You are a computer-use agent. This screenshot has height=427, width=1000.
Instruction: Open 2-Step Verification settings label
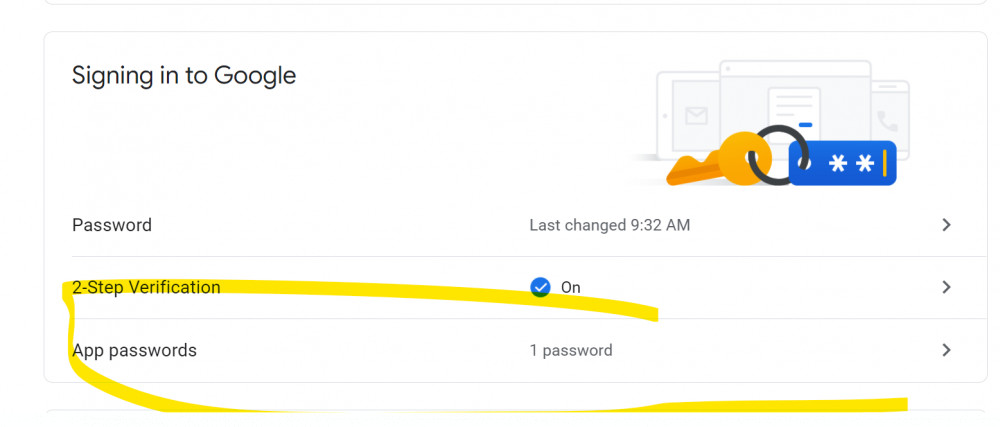(146, 287)
